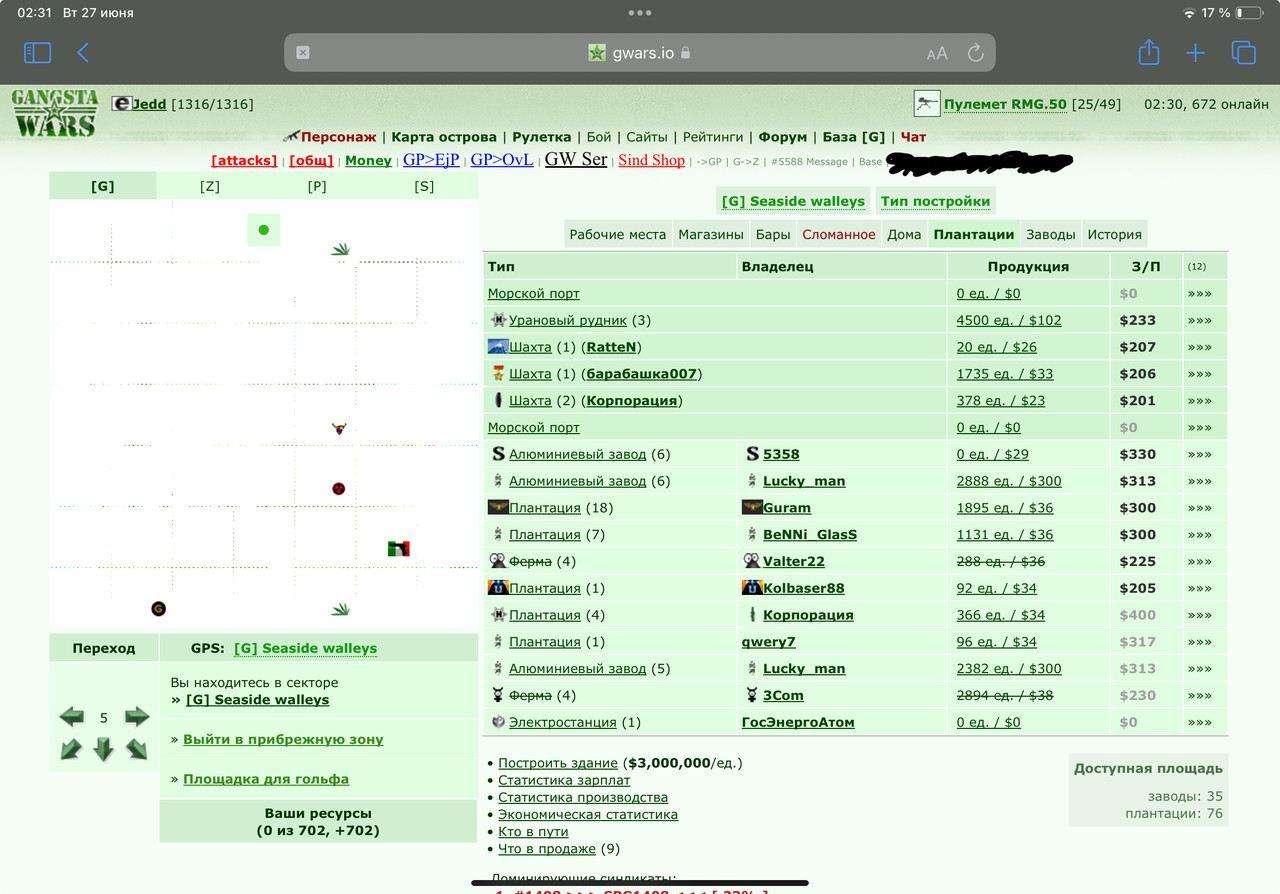
Task: Click the S icon beside owner 5358
Action: (x=753, y=454)
